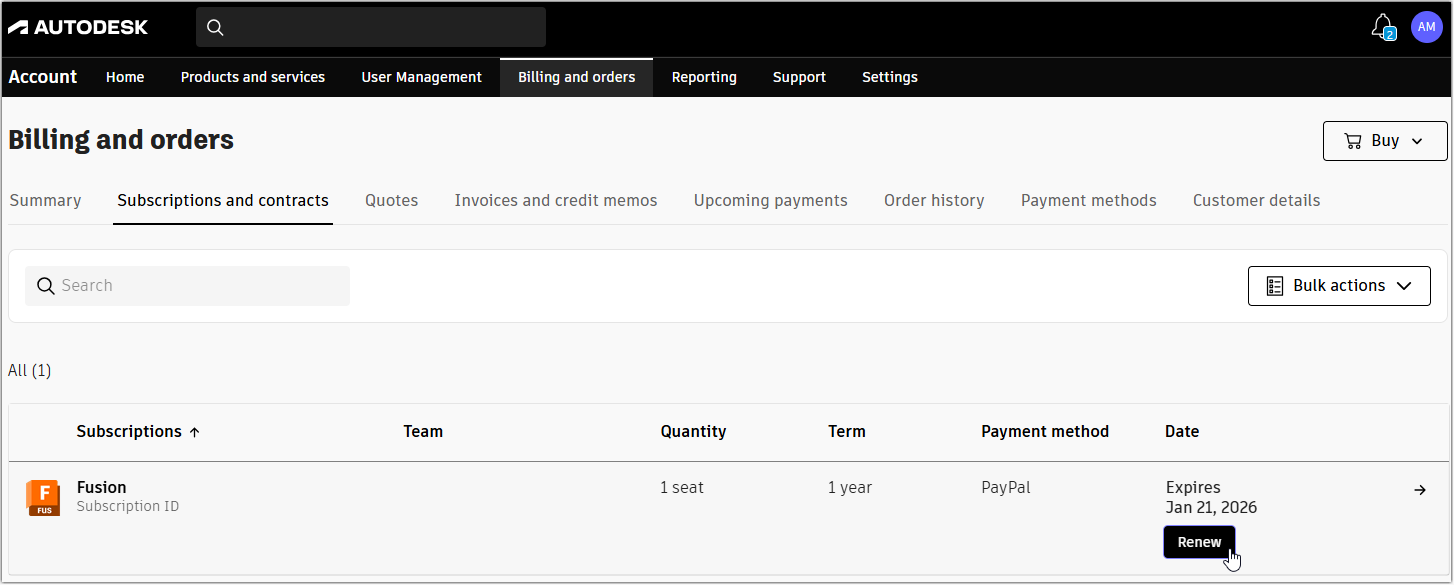Click the Fusion subscription name
Image resolution: width=1454 pixels, height=585 pixels.
click(102, 487)
